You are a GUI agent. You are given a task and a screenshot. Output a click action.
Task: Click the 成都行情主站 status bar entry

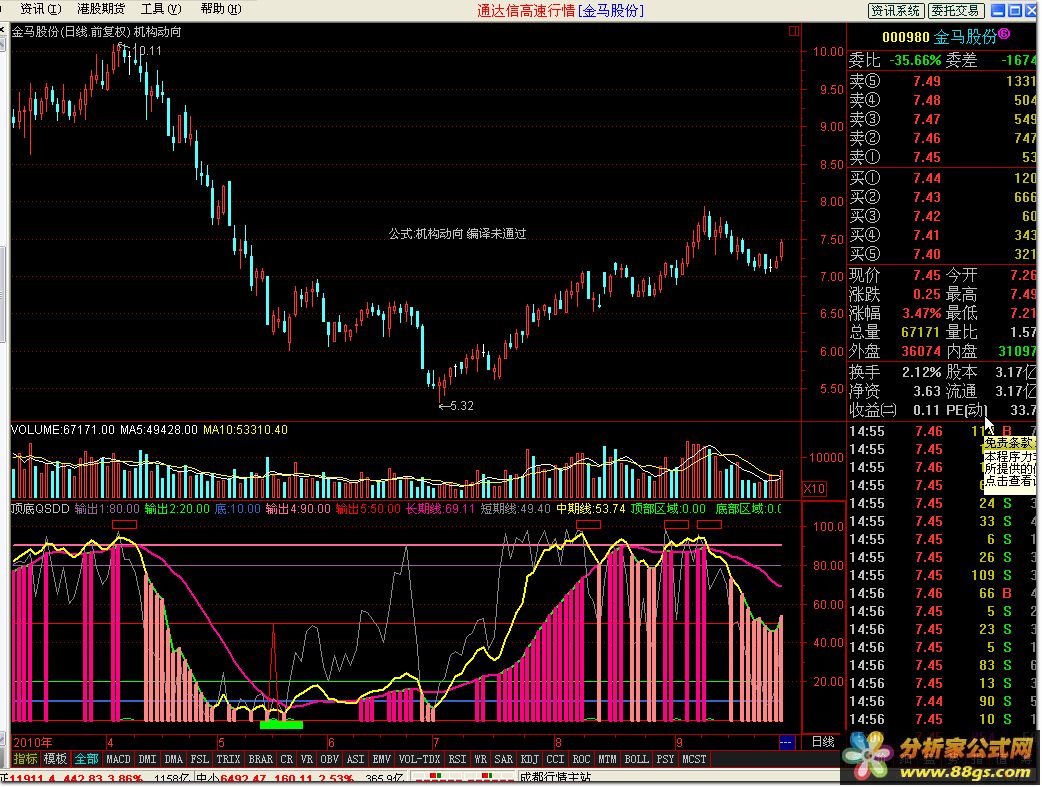click(555, 778)
